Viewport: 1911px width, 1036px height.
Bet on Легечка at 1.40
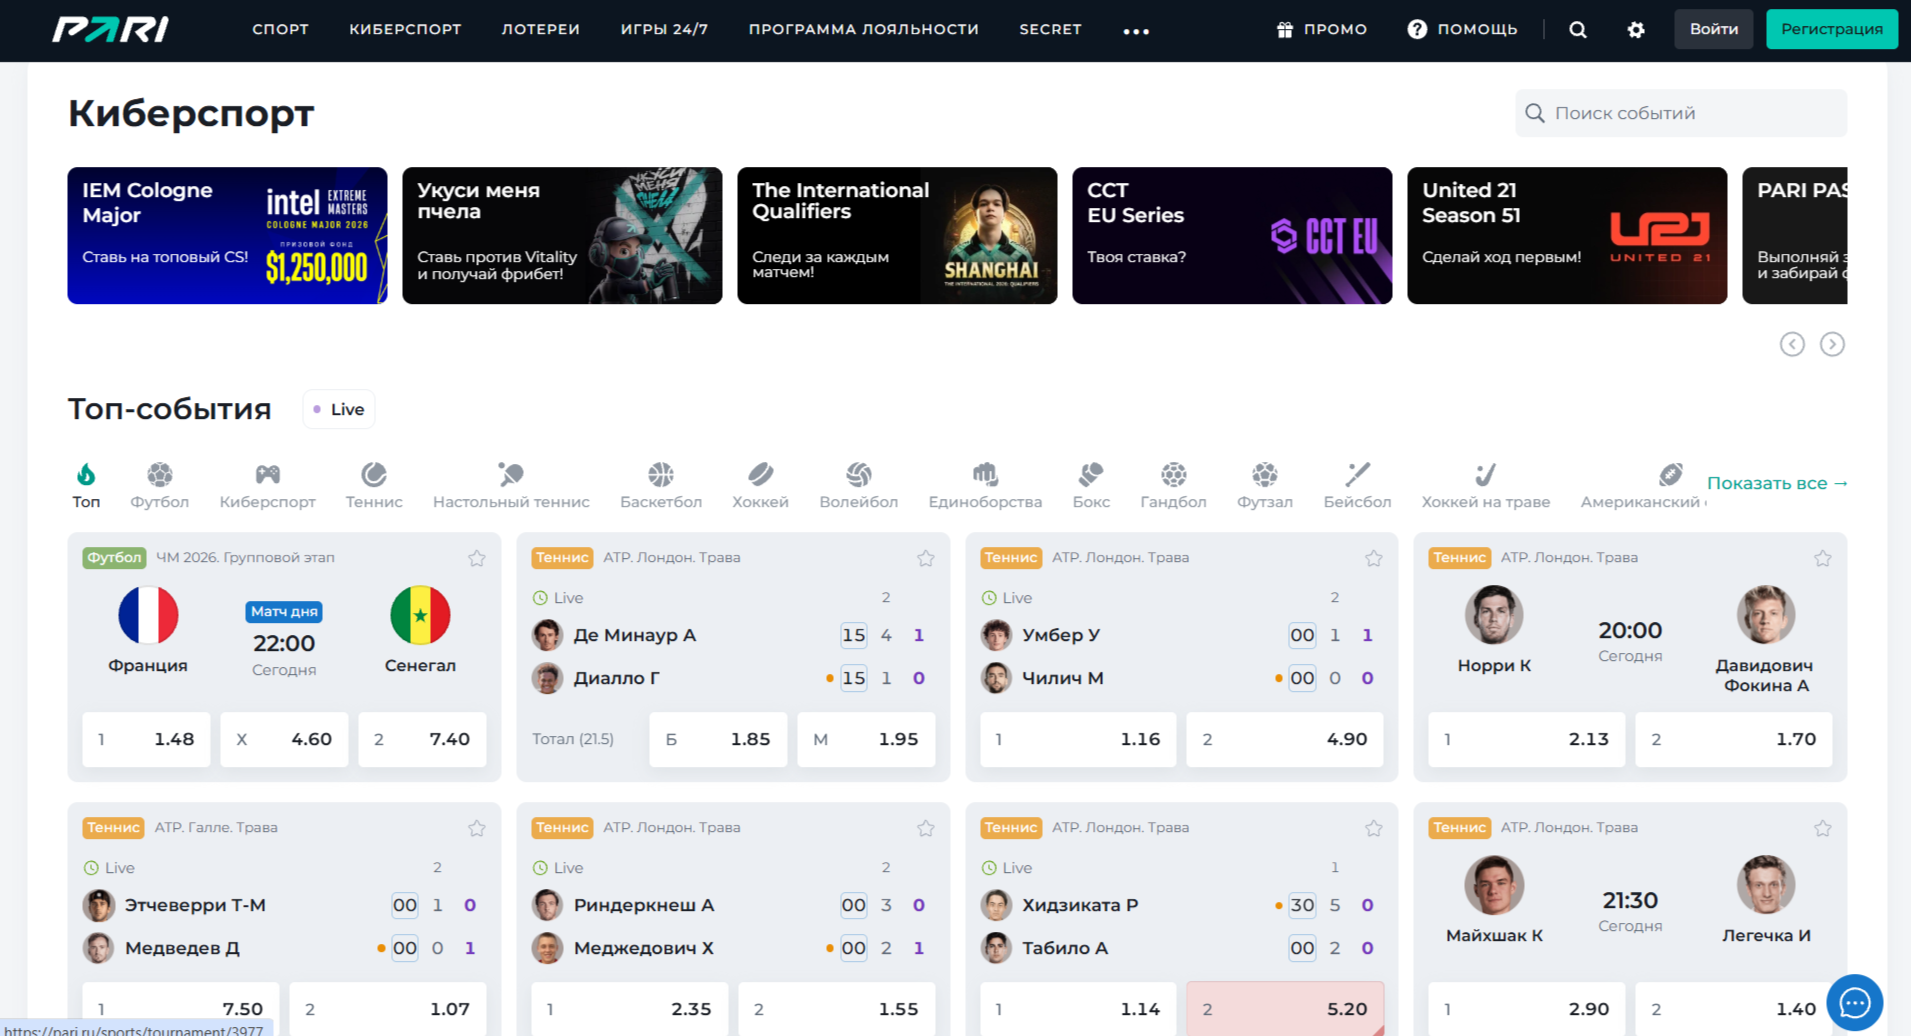point(1733,1008)
